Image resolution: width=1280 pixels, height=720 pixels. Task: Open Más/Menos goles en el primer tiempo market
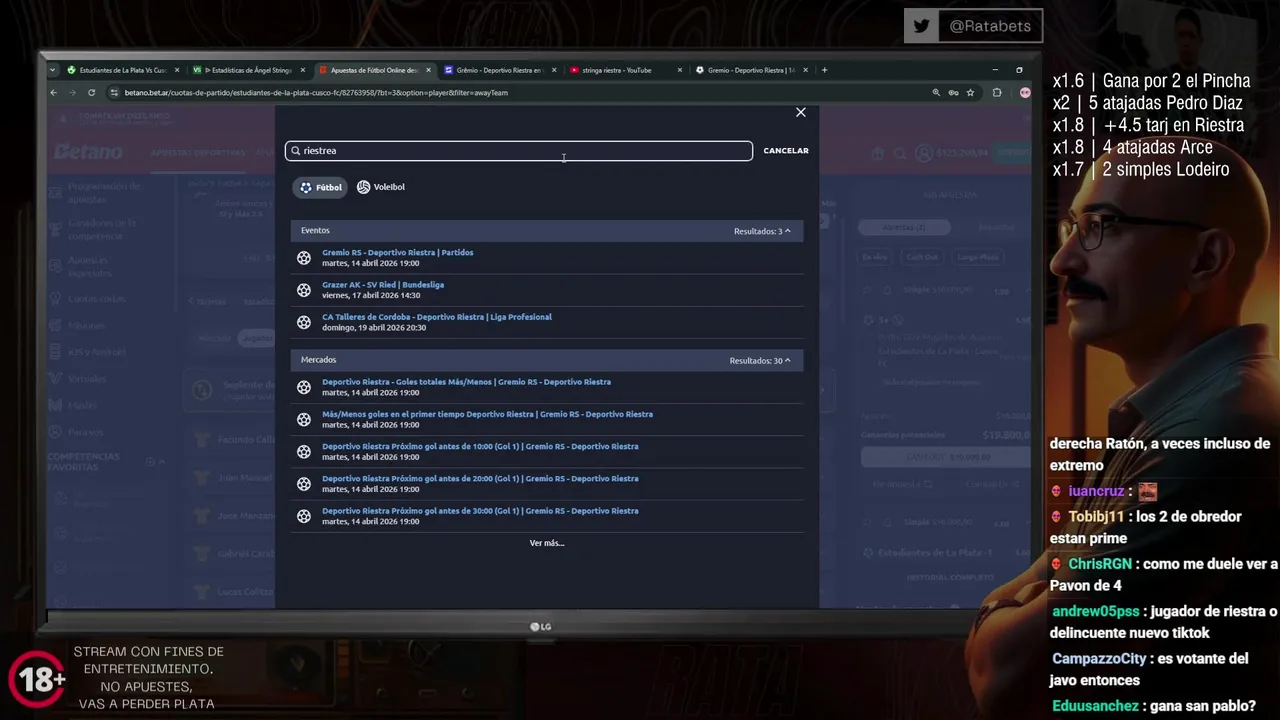click(x=487, y=413)
